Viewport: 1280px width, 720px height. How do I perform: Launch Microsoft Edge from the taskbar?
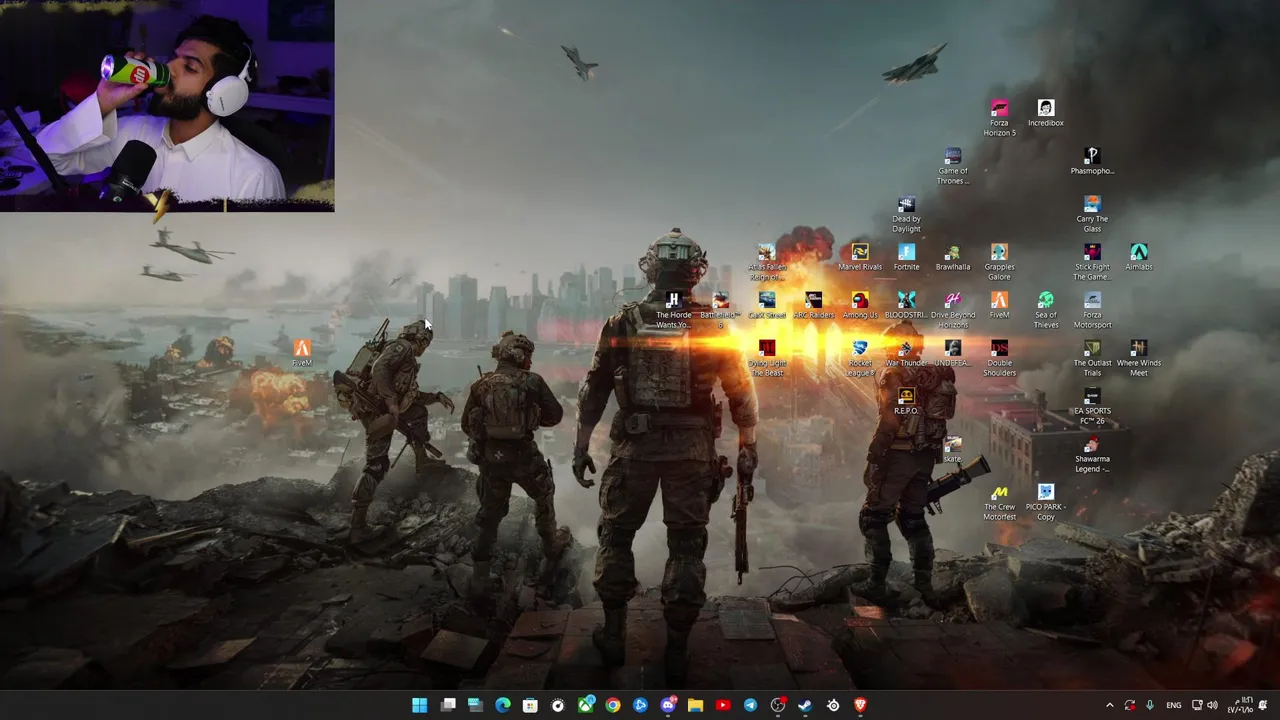503,705
